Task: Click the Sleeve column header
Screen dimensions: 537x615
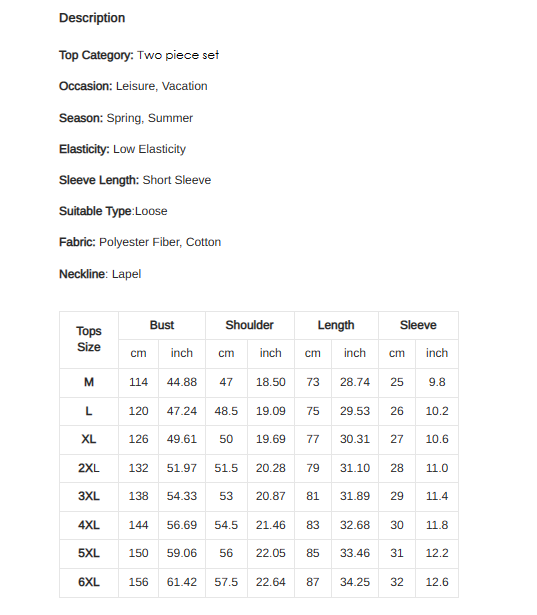Action: click(418, 326)
